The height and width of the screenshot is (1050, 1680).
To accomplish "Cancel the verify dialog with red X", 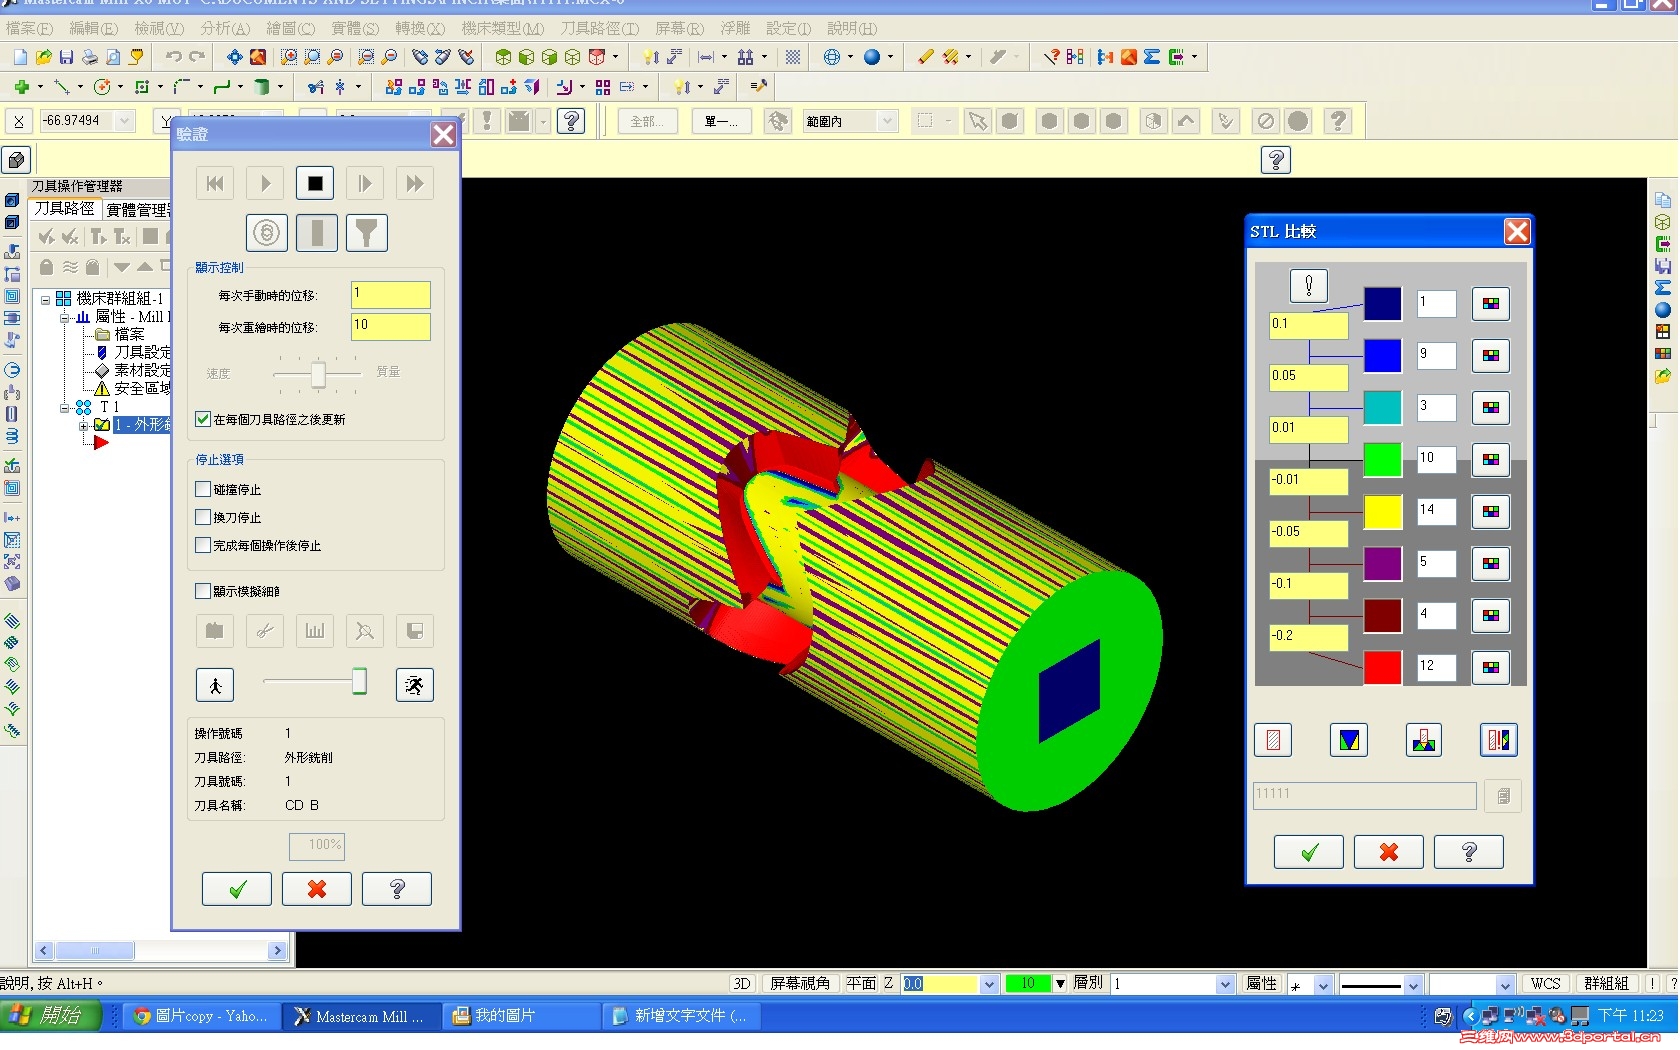I will coord(317,889).
